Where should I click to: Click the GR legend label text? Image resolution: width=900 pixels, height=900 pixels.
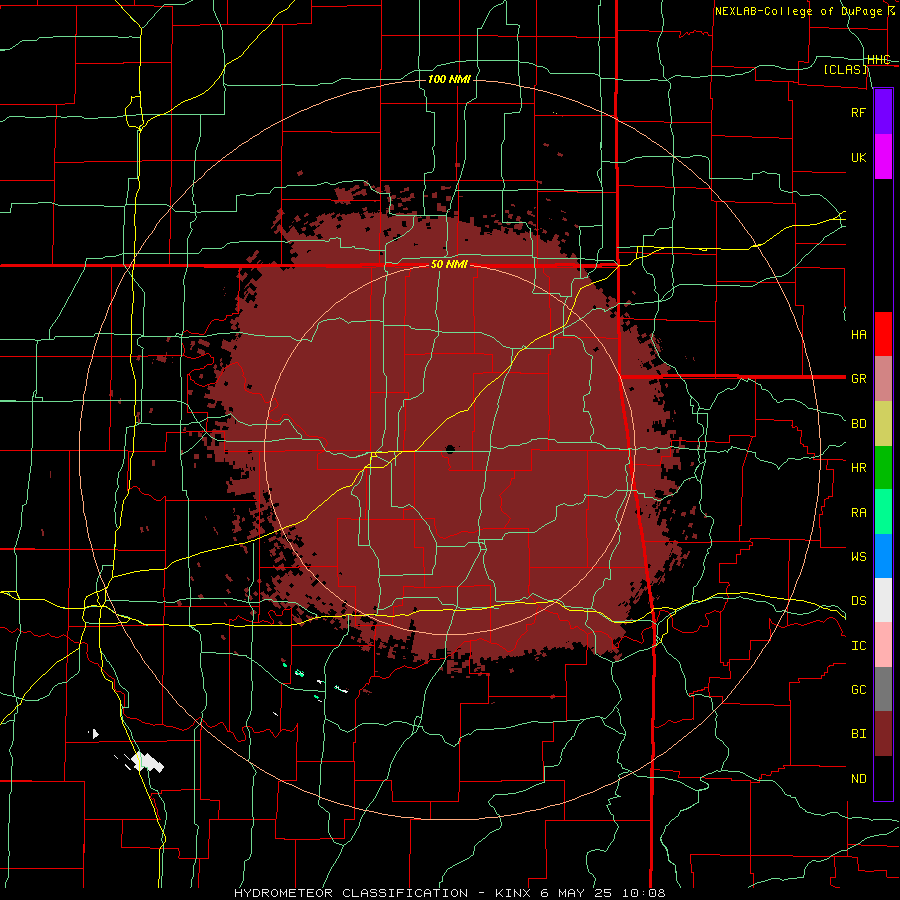[858, 379]
